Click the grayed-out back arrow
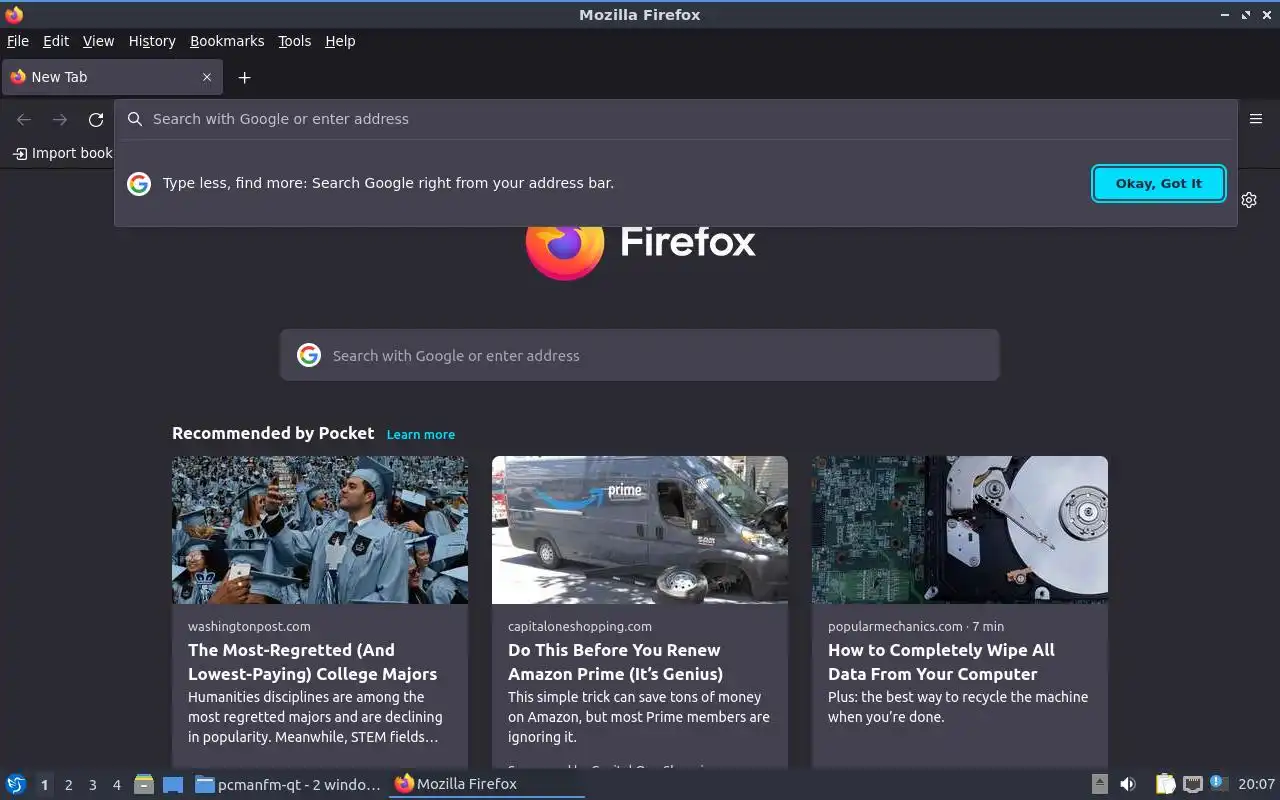Screen dimensions: 1280x800 [x=24, y=120]
